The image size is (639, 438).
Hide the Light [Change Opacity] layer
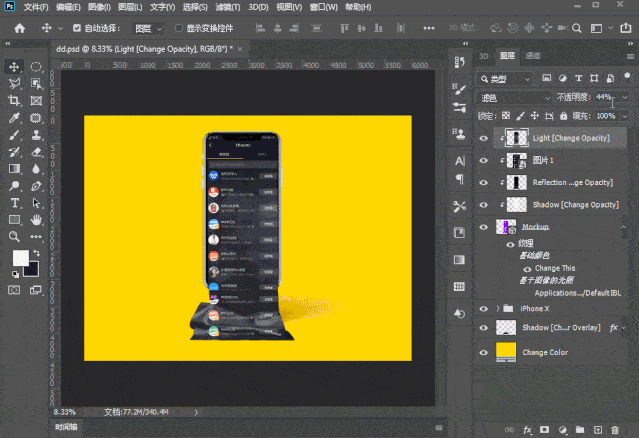click(x=483, y=139)
